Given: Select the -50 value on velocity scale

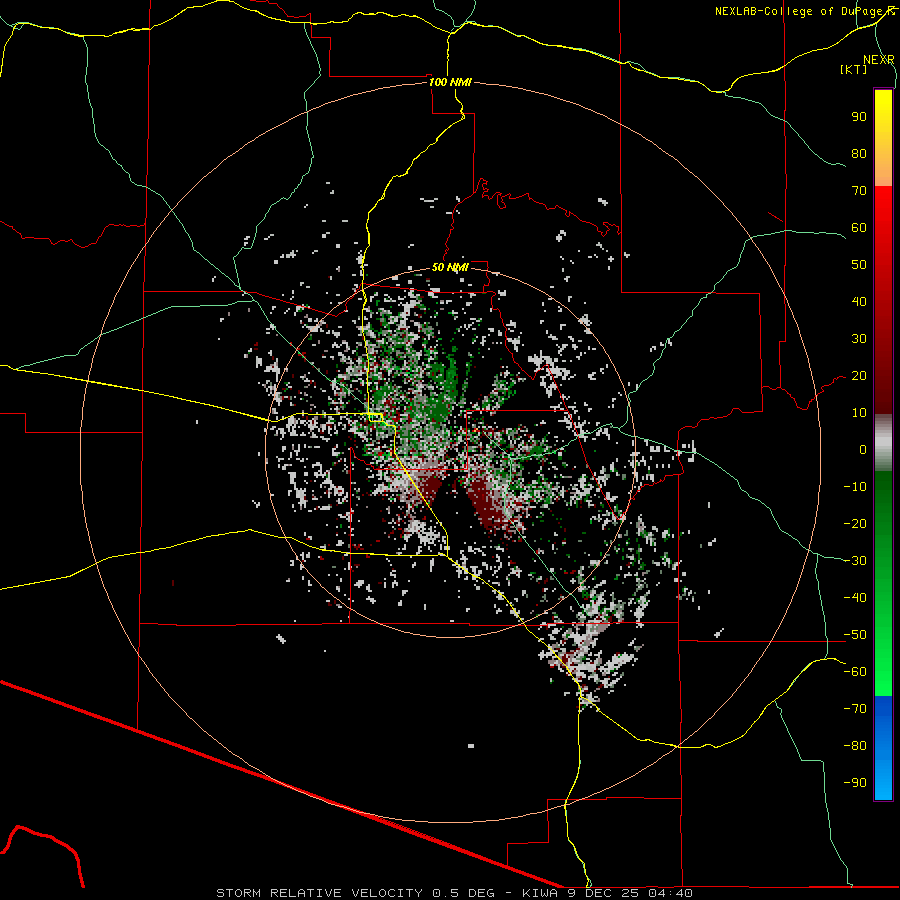Looking at the screenshot, I should 855,635.
